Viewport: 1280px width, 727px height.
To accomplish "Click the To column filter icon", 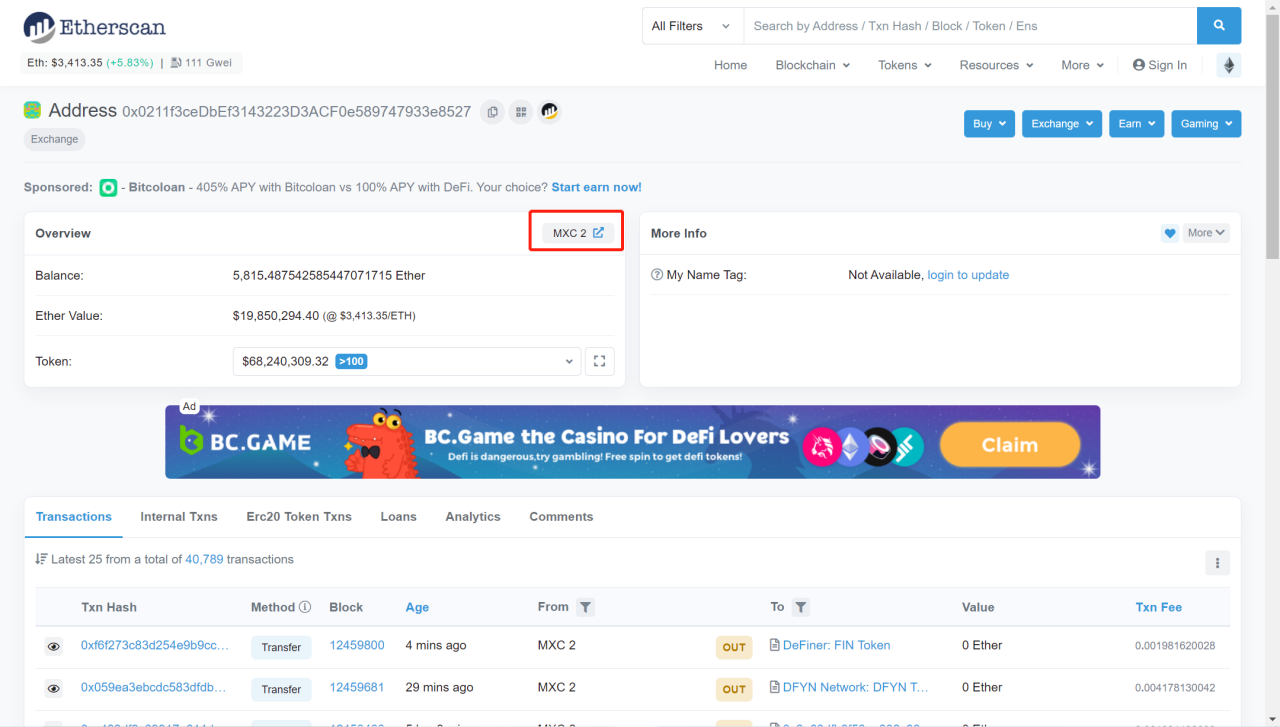I will [x=801, y=607].
